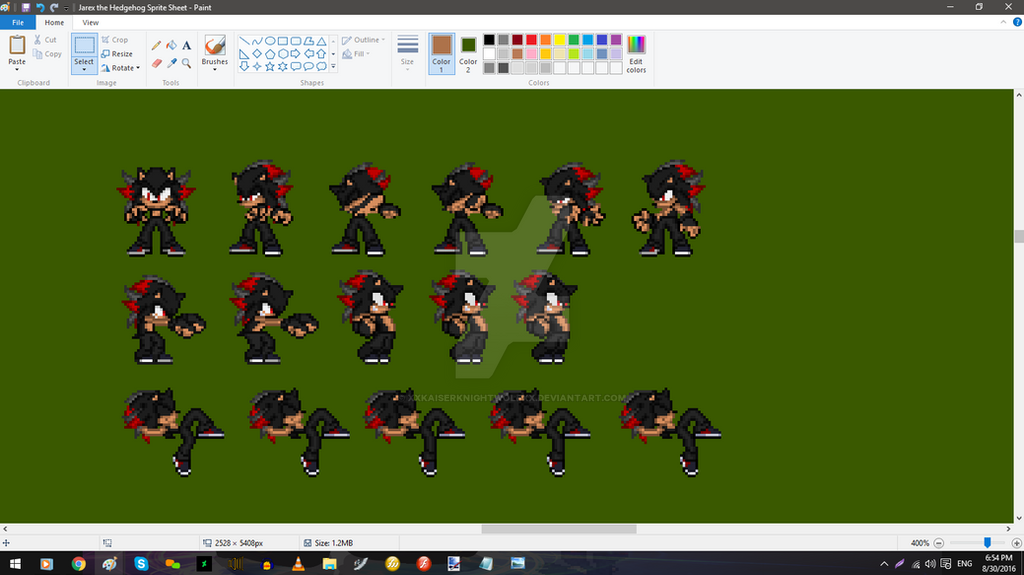Open the shape Fill dropdown
The width and height of the screenshot is (1024, 575).
(356, 54)
